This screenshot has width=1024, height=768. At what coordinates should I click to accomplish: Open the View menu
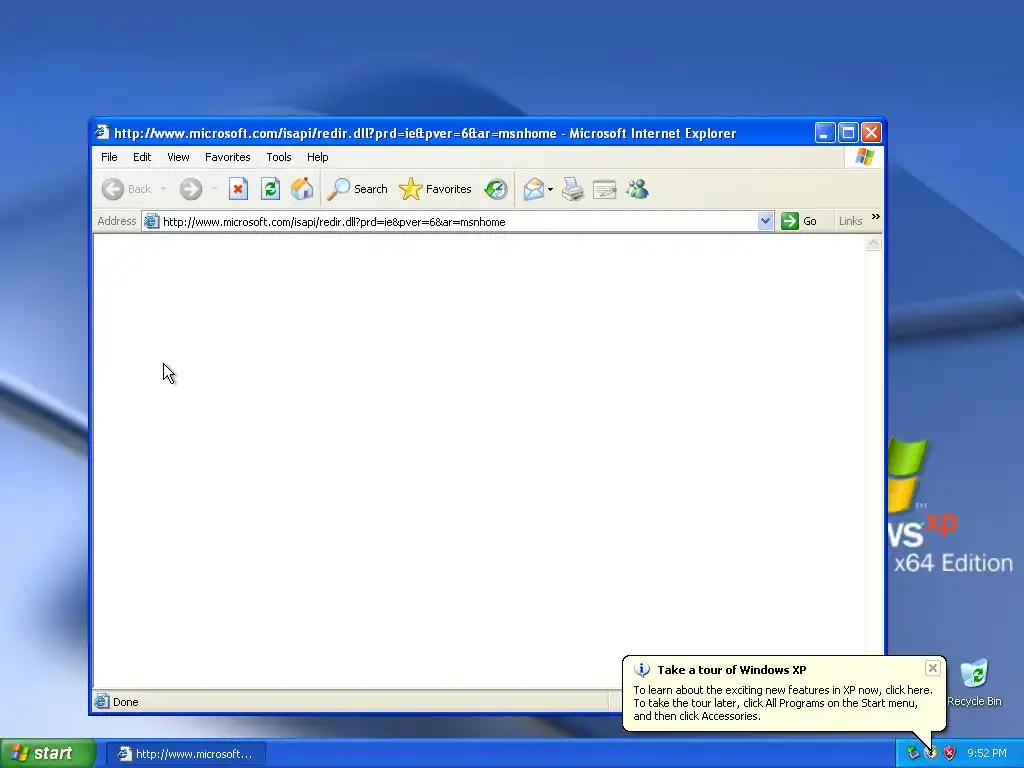pos(178,157)
